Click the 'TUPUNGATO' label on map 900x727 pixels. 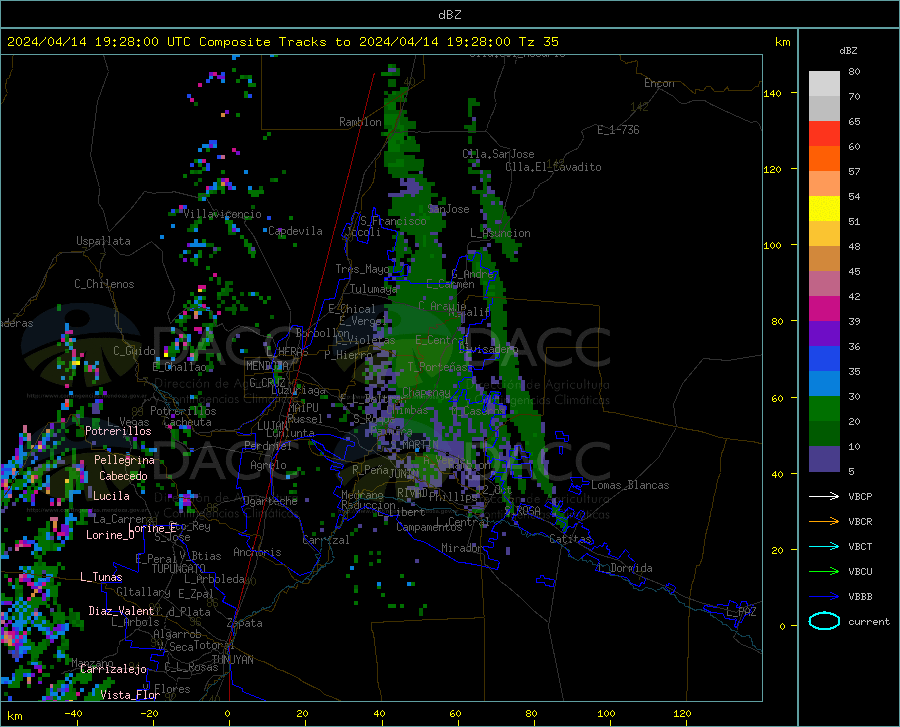pyautogui.click(x=179, y=569)
